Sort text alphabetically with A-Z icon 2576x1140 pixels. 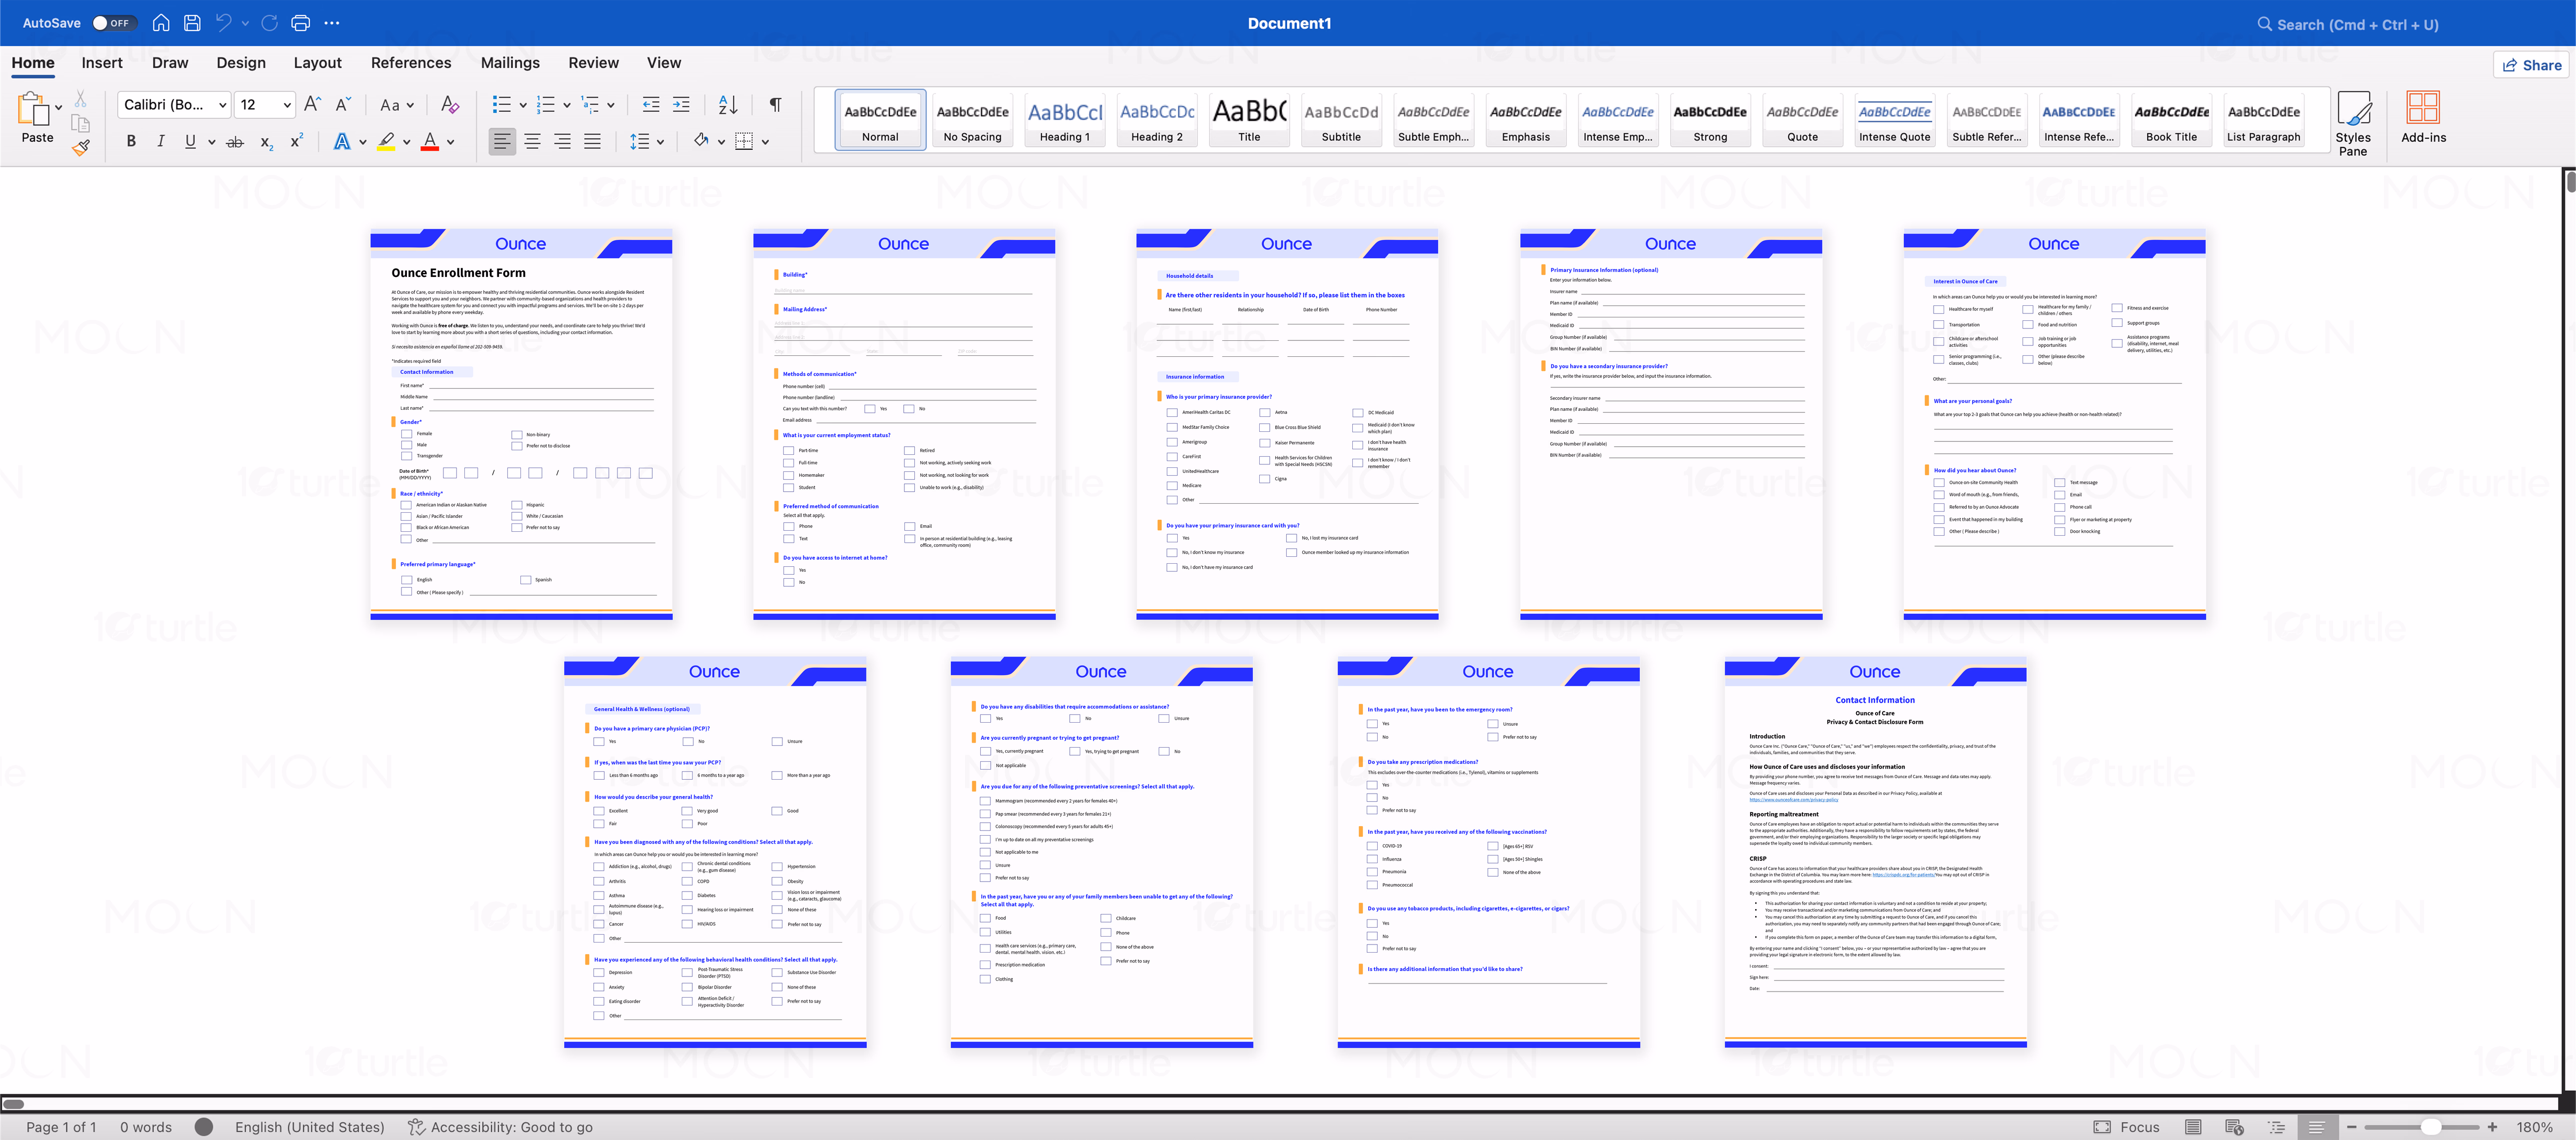728,104
